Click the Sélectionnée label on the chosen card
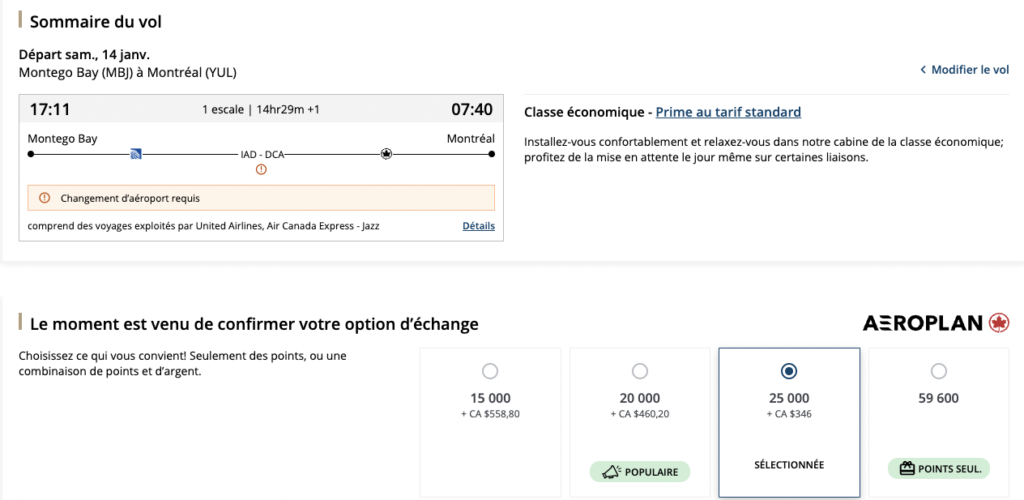This screenshot has width=1024, height=500. click(789, 465)
